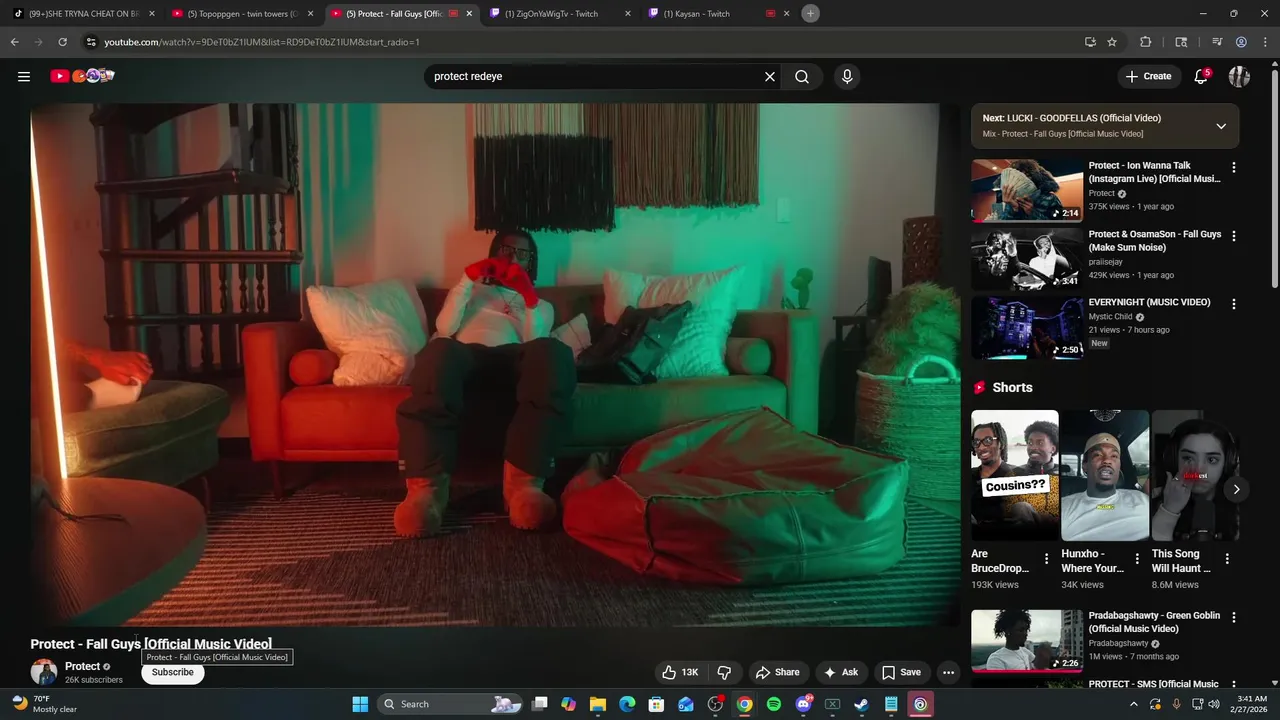
Task: Open Chrome three-dot menu
Action: point(1265,42)
